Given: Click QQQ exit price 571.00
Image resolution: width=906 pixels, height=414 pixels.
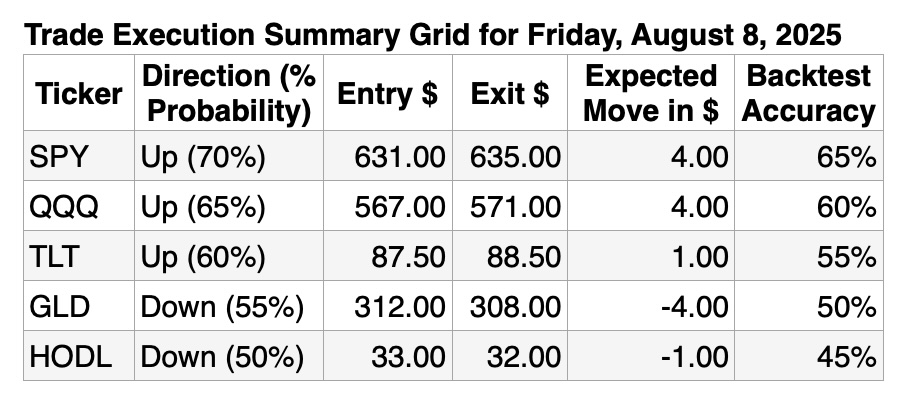Looking at the screenshot, I should tap(510, 206).
